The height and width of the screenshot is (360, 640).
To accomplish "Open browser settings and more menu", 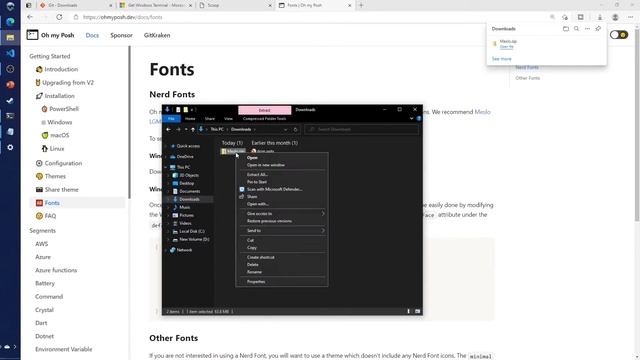I will point(630,17).
